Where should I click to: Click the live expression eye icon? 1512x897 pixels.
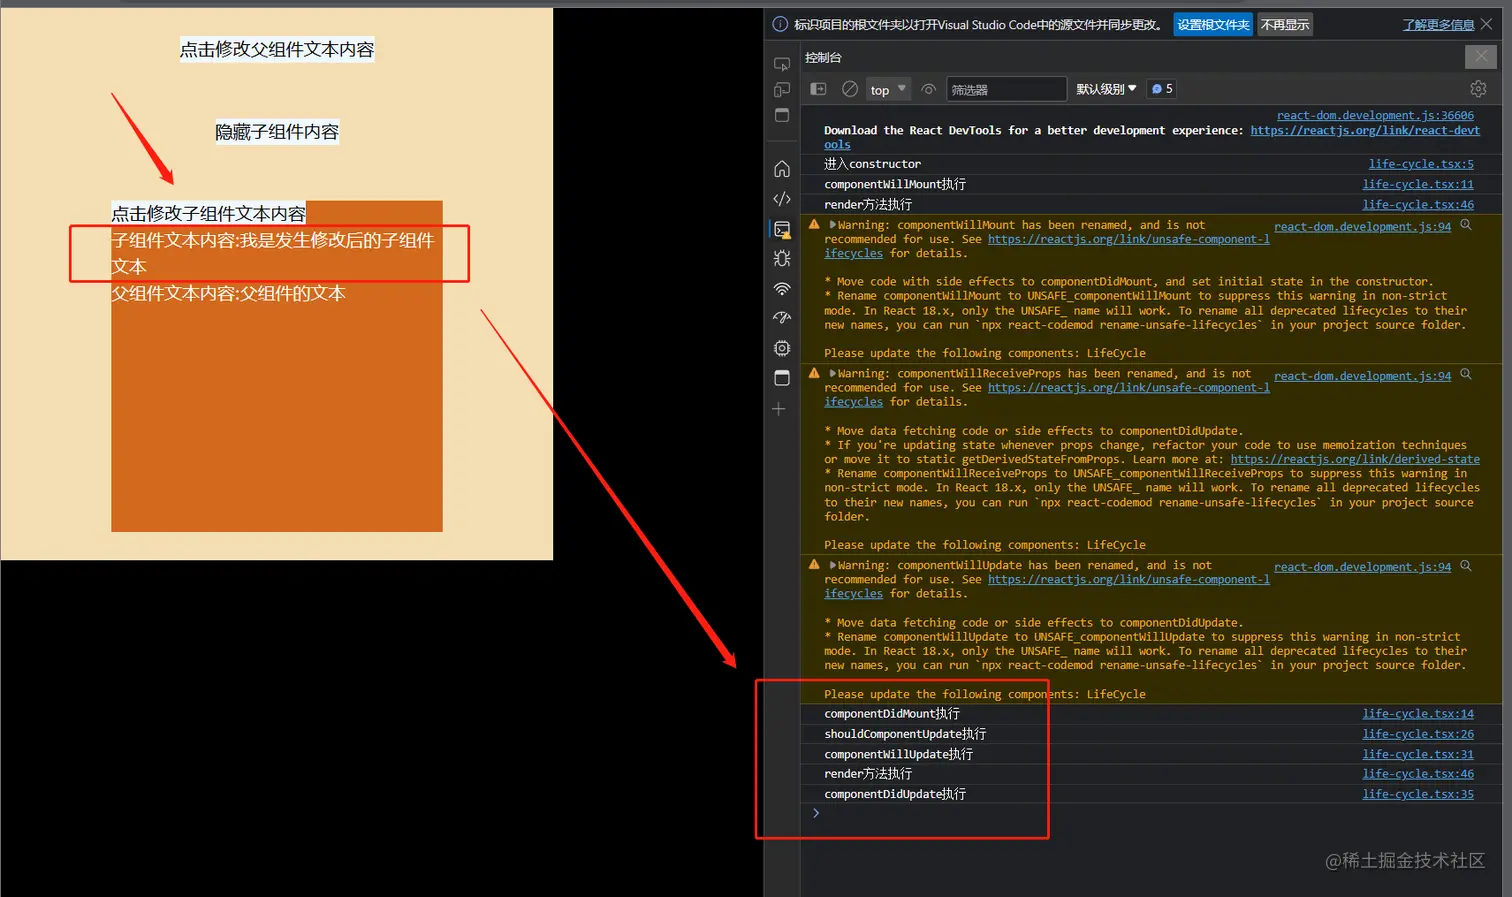point(929,89)
